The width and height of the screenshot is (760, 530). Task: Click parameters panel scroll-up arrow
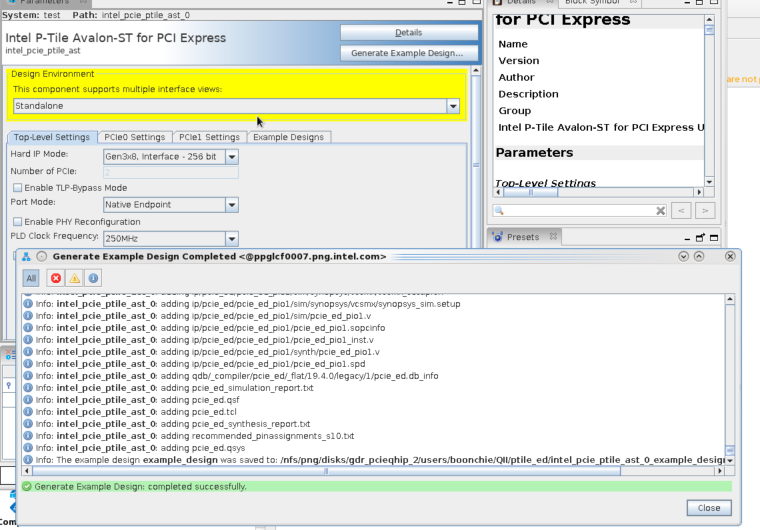pyautogui.click(x=476, y=71)
